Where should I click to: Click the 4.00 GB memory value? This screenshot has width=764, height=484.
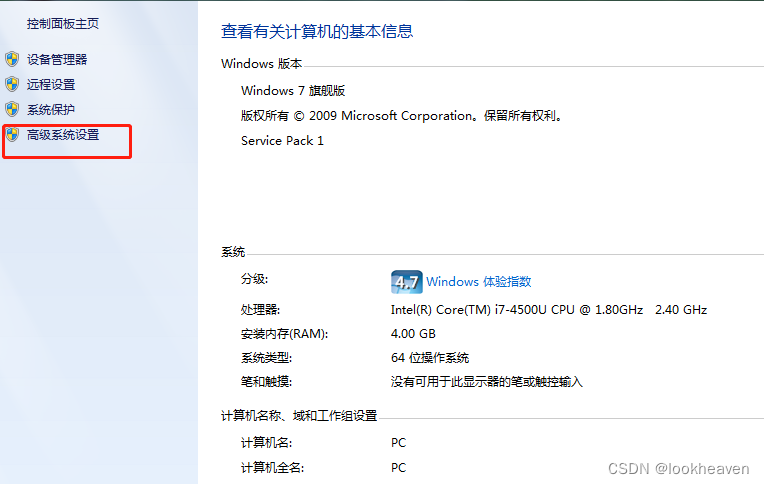click(413, 334)
